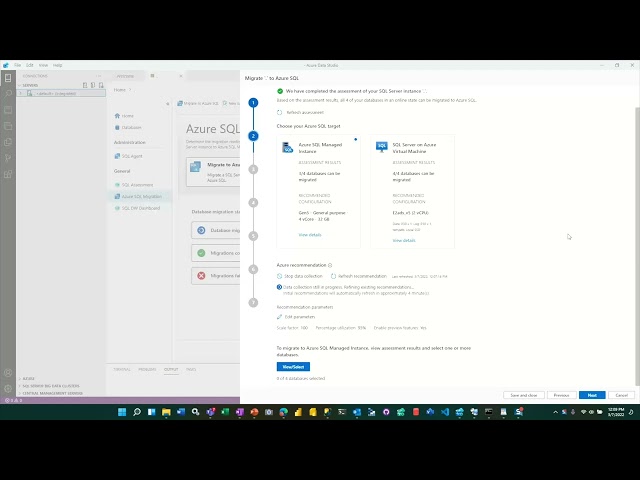
Task: Click the Stop data collection icon
Action: (280, 276)
